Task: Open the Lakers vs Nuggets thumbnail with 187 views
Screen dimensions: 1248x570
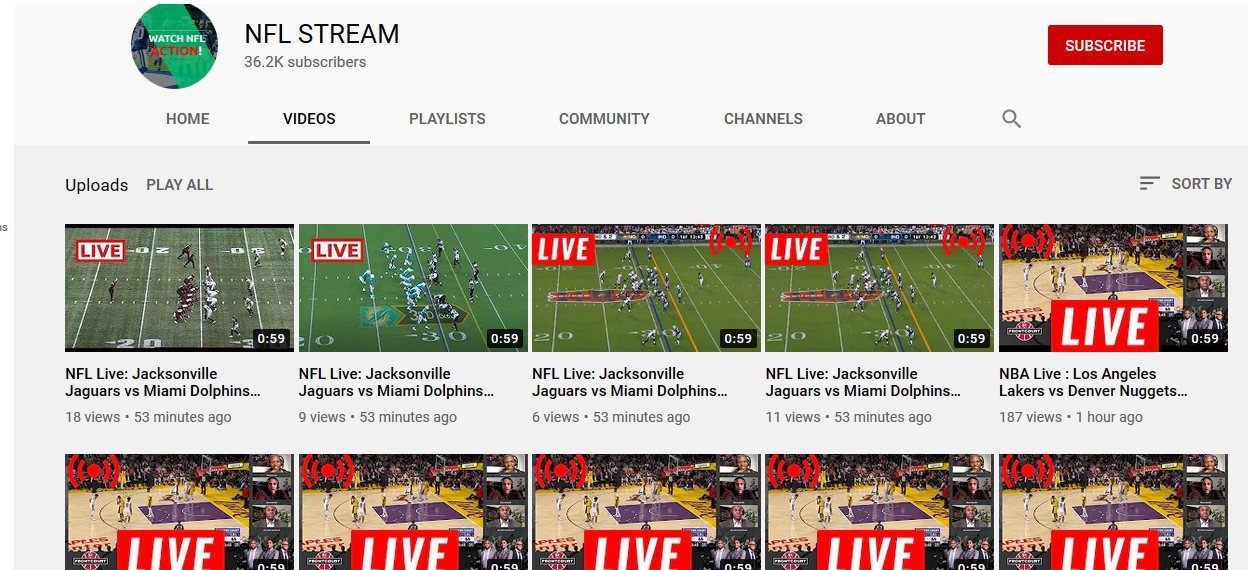Action: 1113,288
